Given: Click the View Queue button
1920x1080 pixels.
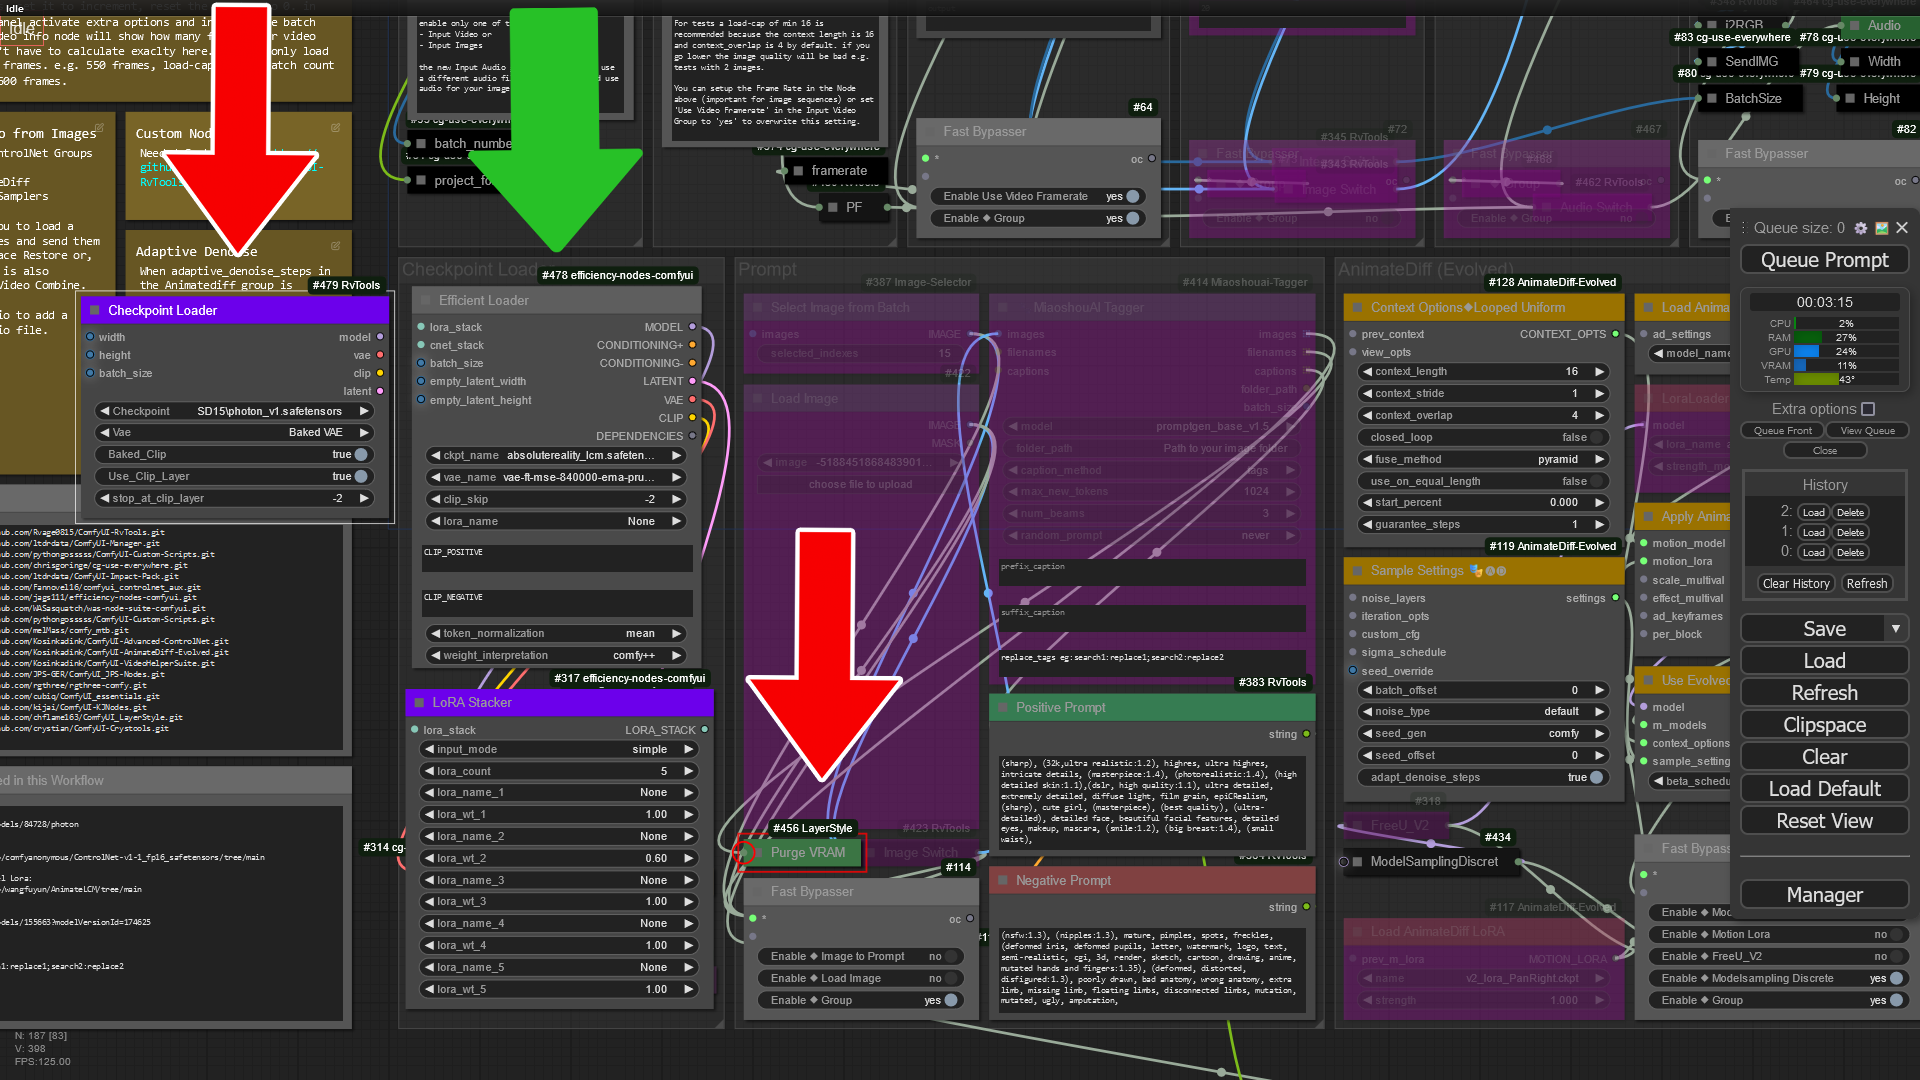Looking at the screenshot, I should click(1867, 431).
